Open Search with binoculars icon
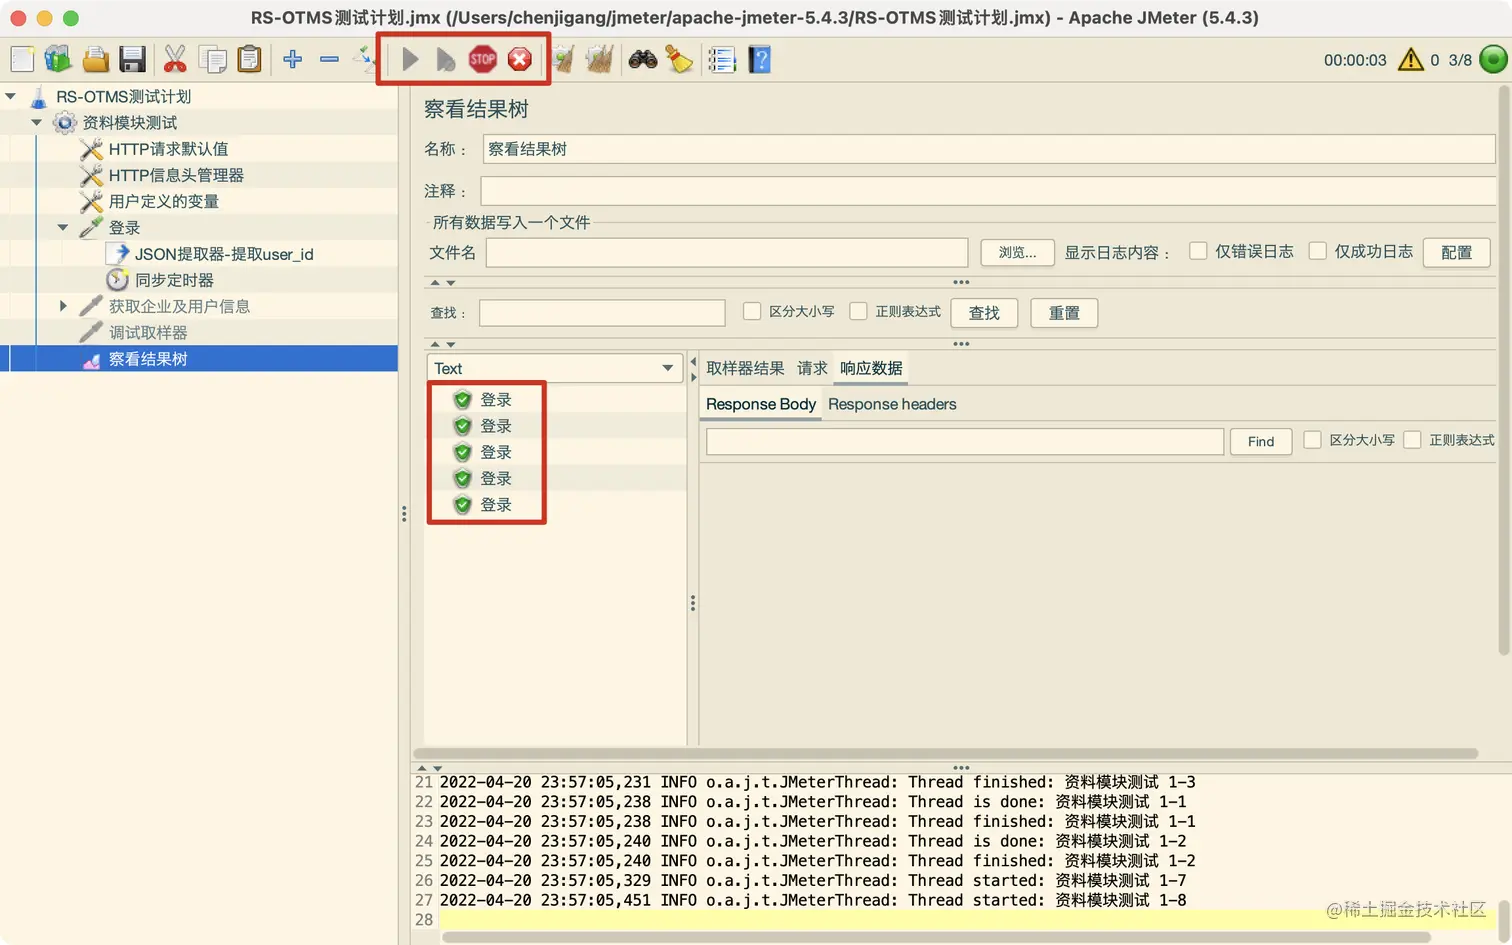Viewport: 1512px width, 945px height. pyautogui.click(x=642, y=60)
